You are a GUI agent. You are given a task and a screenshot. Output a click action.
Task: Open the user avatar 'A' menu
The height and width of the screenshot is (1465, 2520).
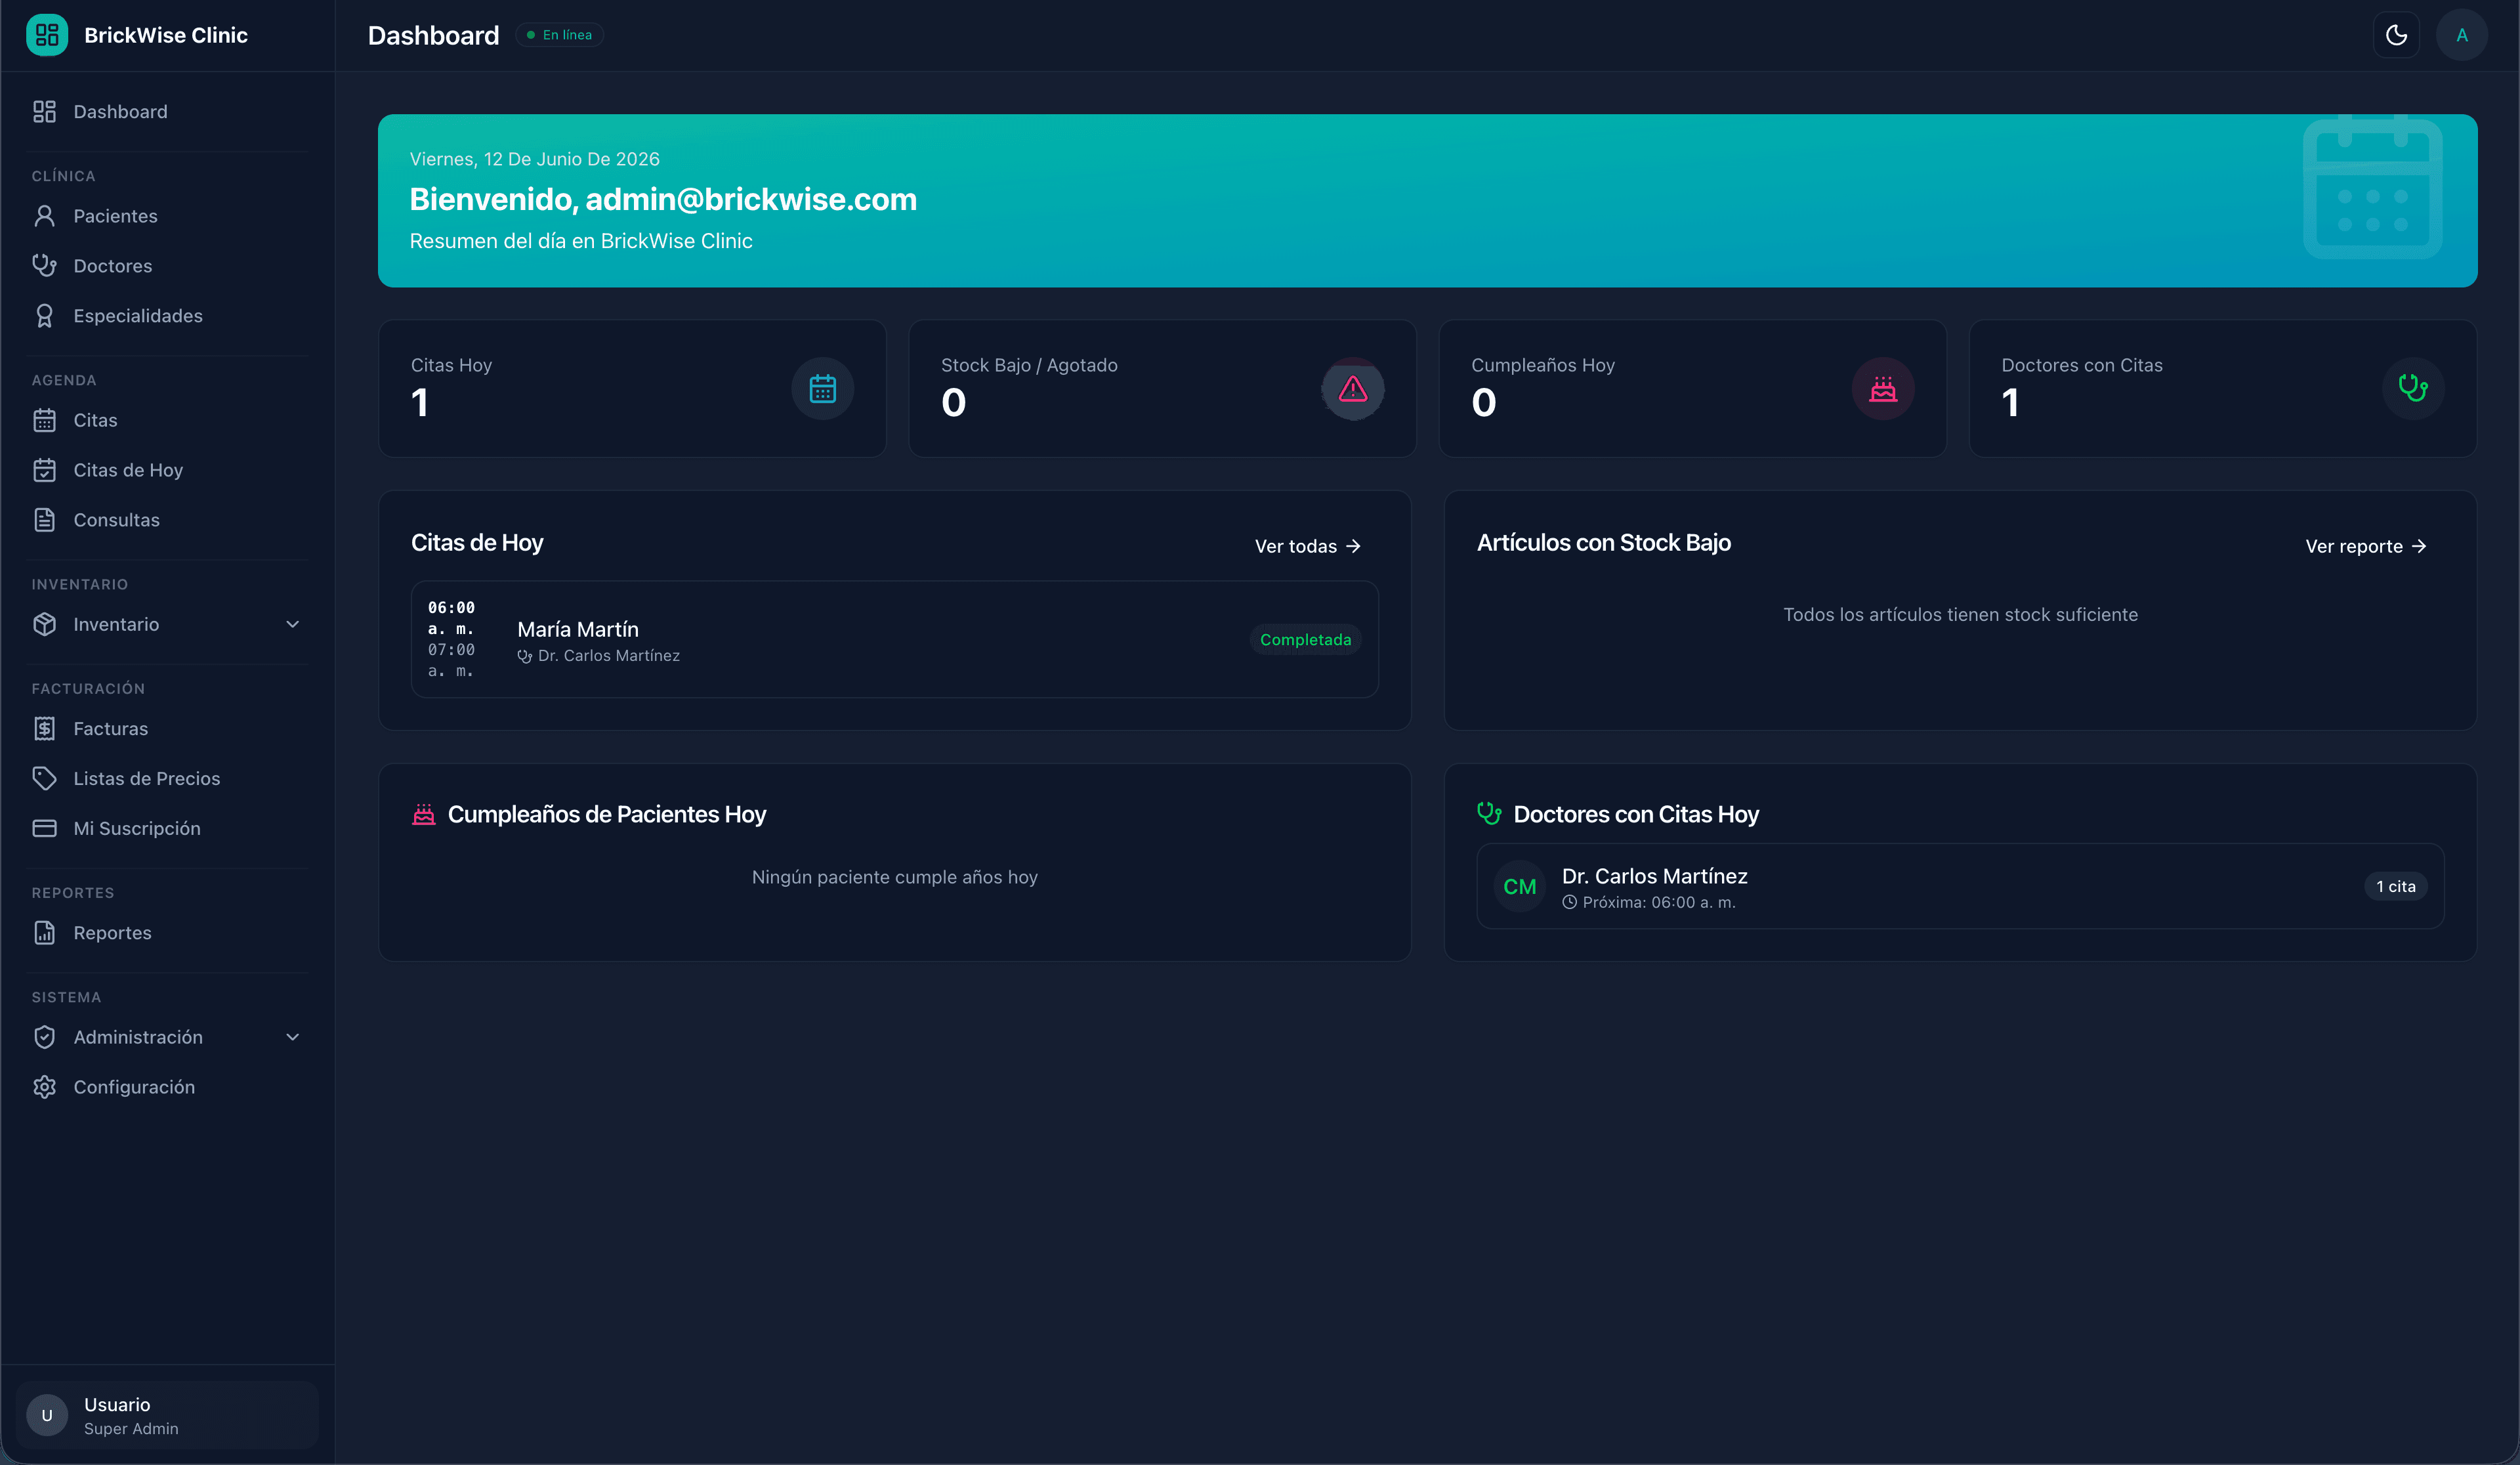pyautogui.click(x=2462, y=35)
